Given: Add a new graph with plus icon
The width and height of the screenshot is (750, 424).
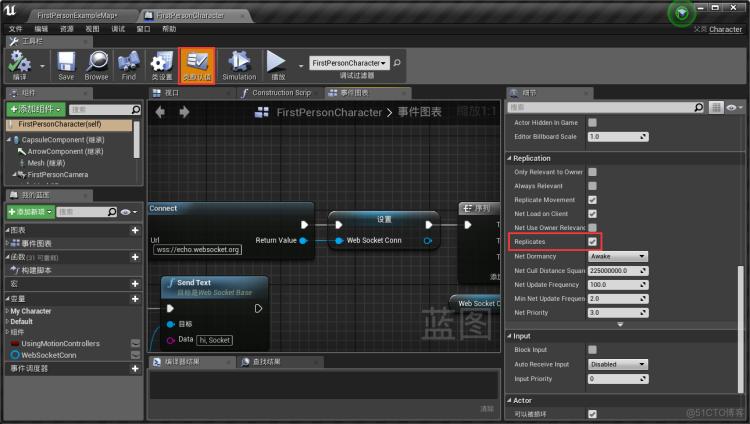Looking at the screenshot, I should (135, 230).
